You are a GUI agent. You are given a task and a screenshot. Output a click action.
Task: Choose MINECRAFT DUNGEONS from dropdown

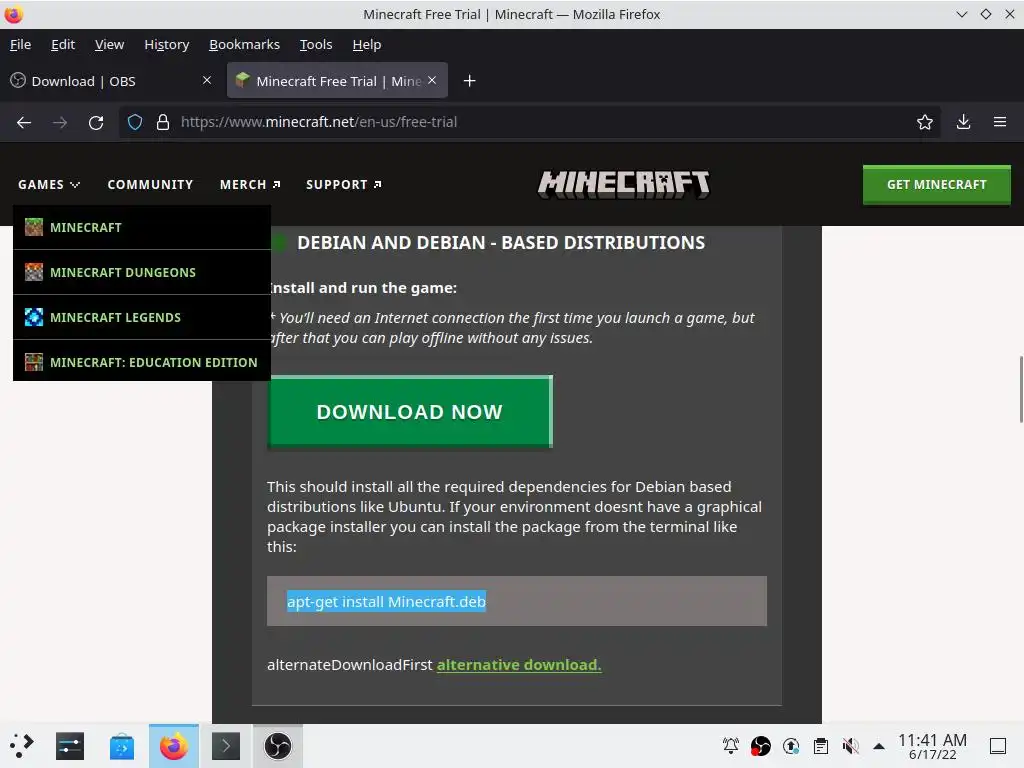click(142, 272)
